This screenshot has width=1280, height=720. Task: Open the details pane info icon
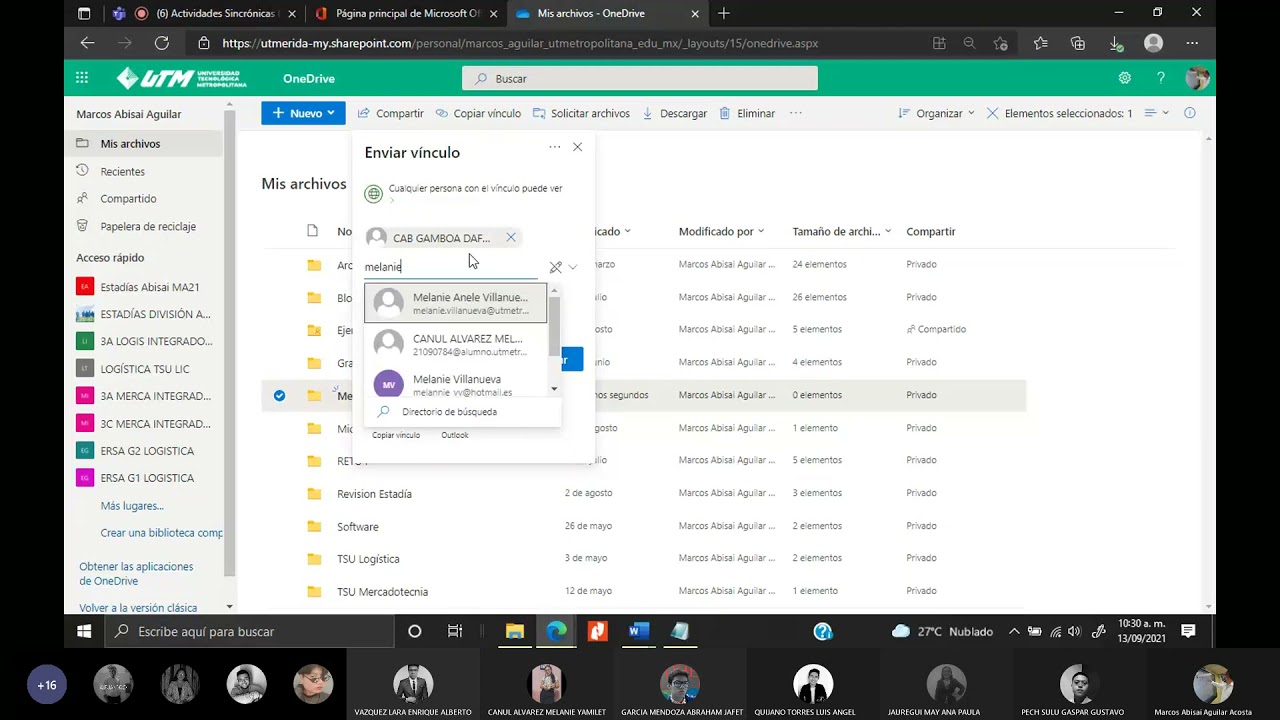pyautogui.click(x=1190, y=113)
